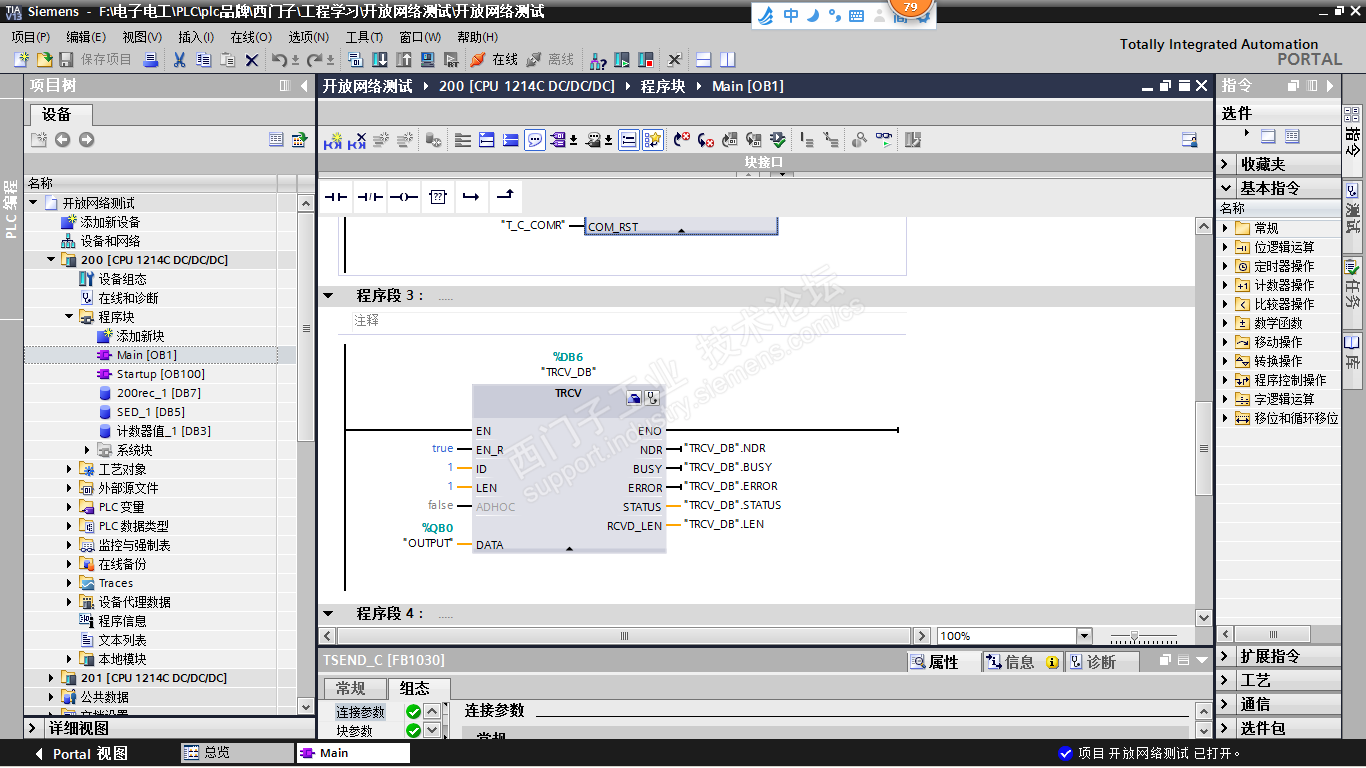Viewport: 1366px width, 768px height.
Task: Toggle network comments speech-bubble icon
Action: 535,140
